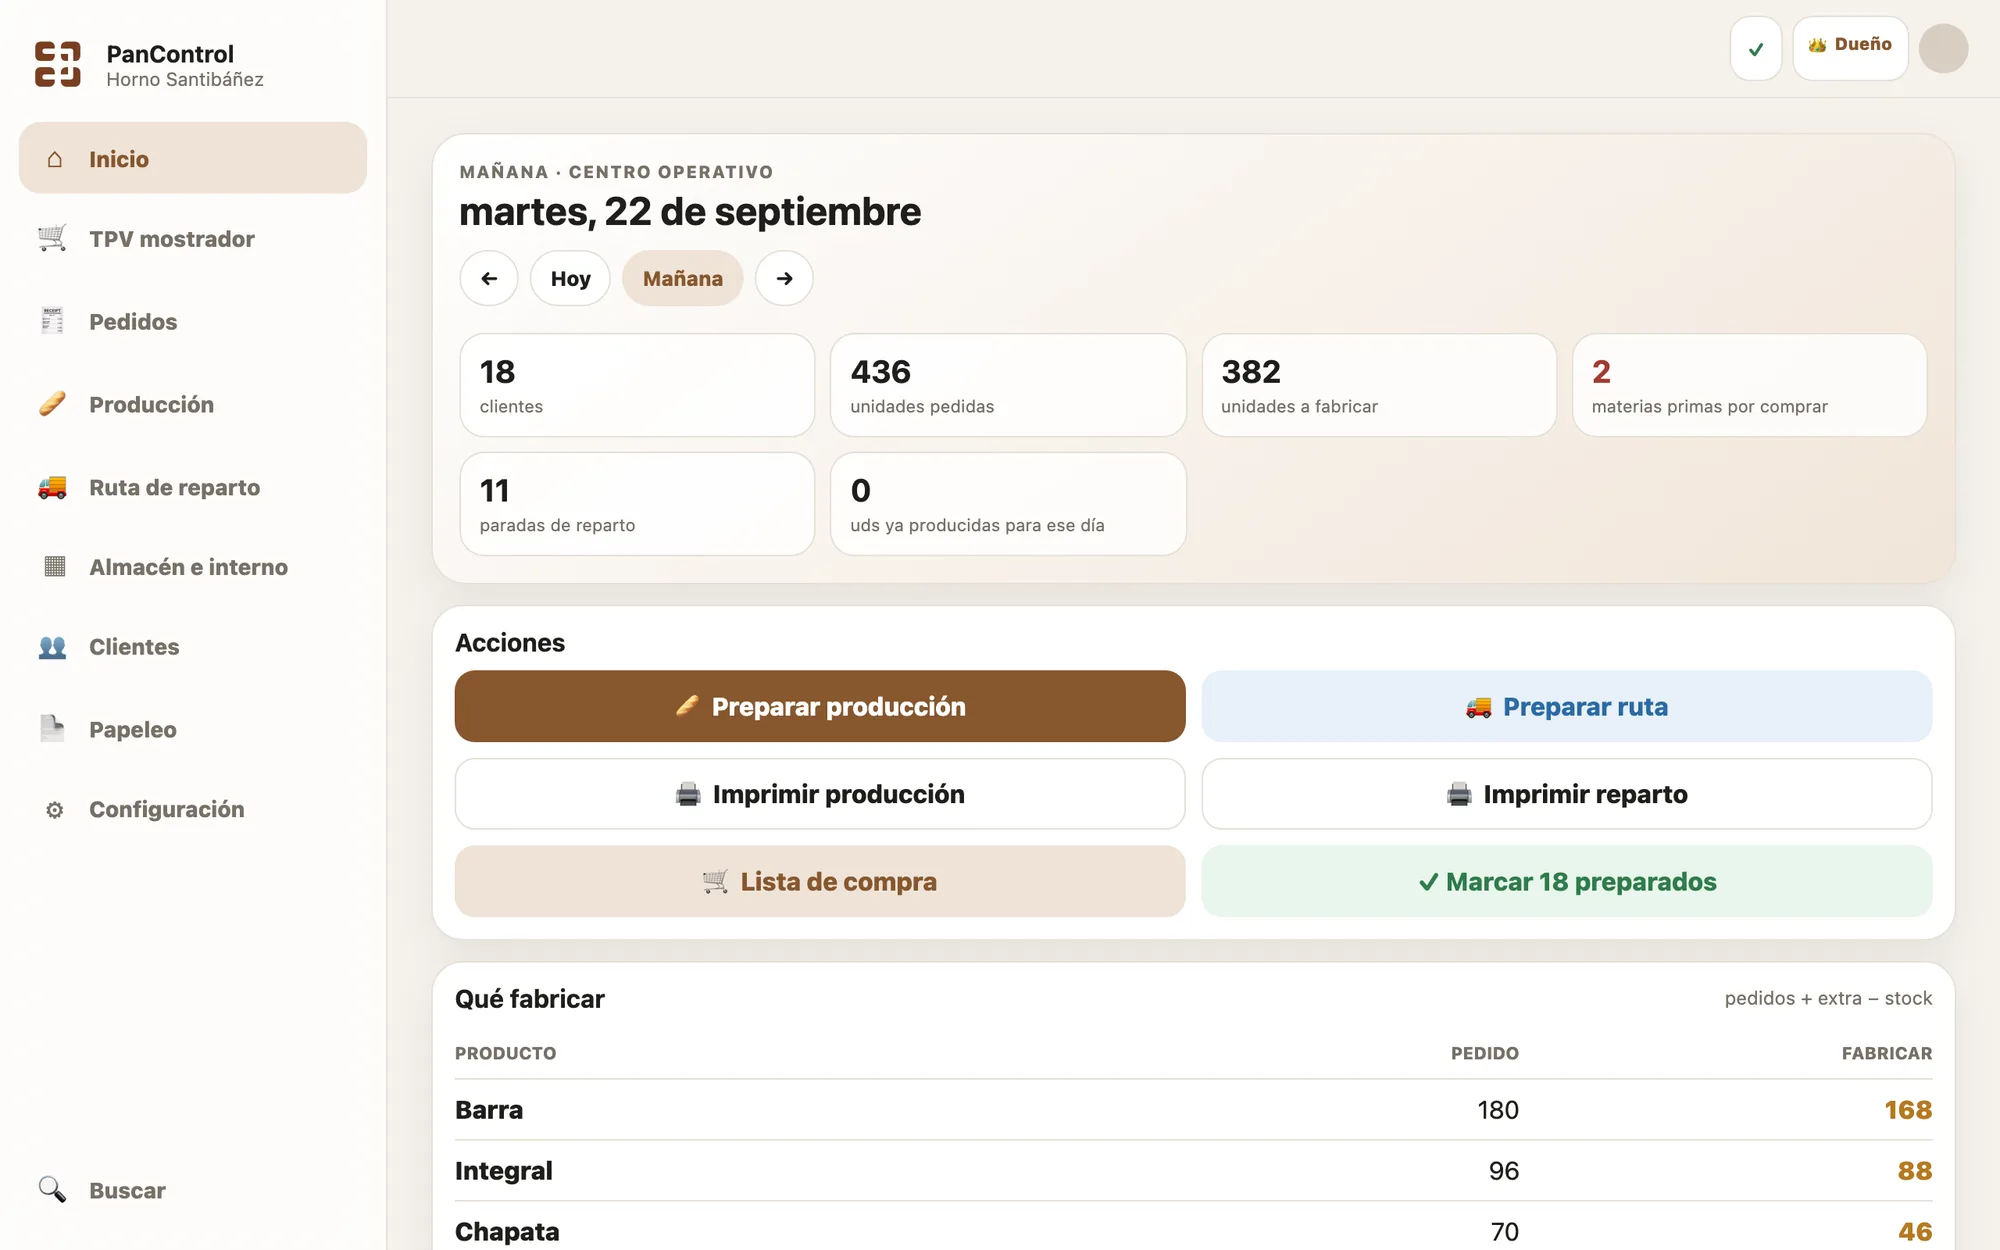
Task: Click the Pedidos receipt icon
Action: tap(52, 321)
